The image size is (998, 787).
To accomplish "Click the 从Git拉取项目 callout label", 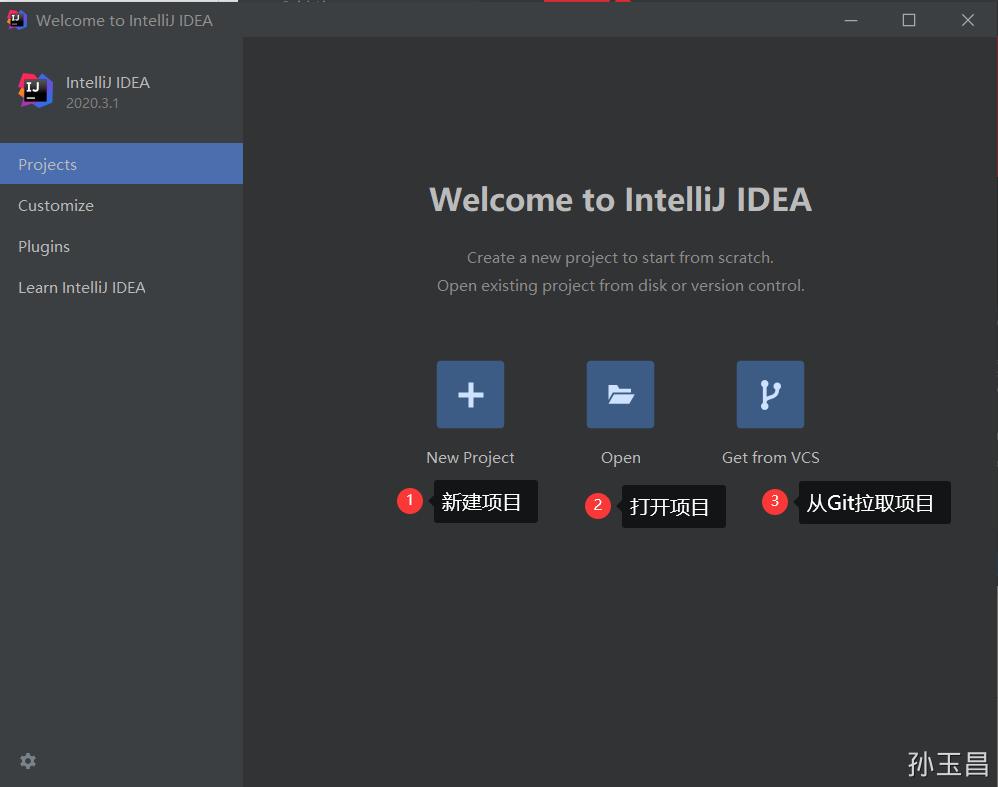I will pyautogui.click(x=874, y=502).
